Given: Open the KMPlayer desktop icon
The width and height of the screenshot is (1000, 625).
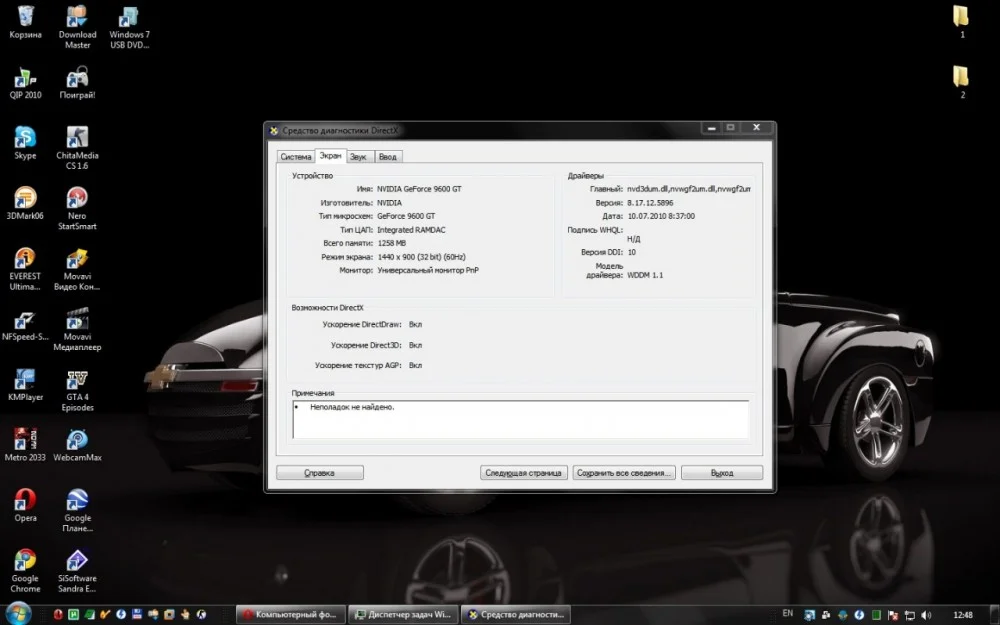Looking at the screenshot, I should pos(25,380).
